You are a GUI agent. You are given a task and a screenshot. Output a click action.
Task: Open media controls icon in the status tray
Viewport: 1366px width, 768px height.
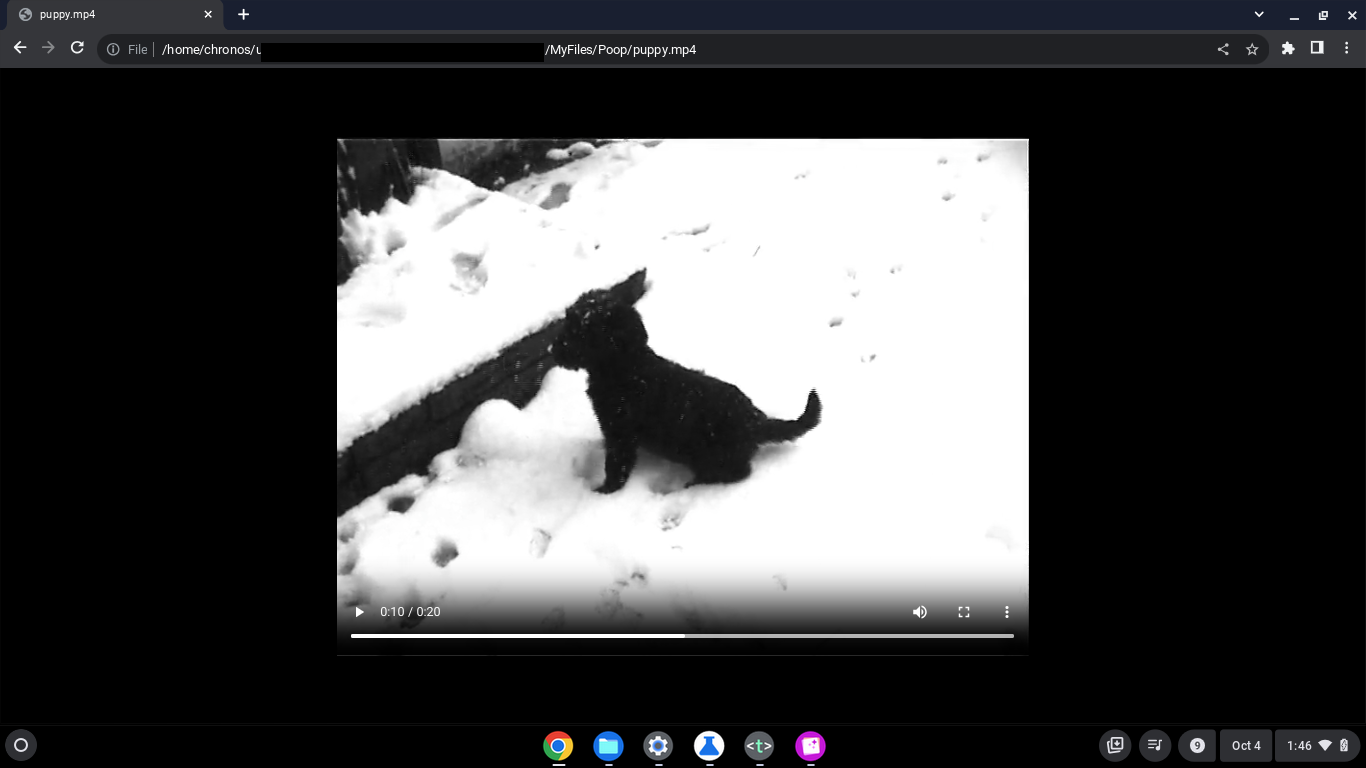point(1155,745)
